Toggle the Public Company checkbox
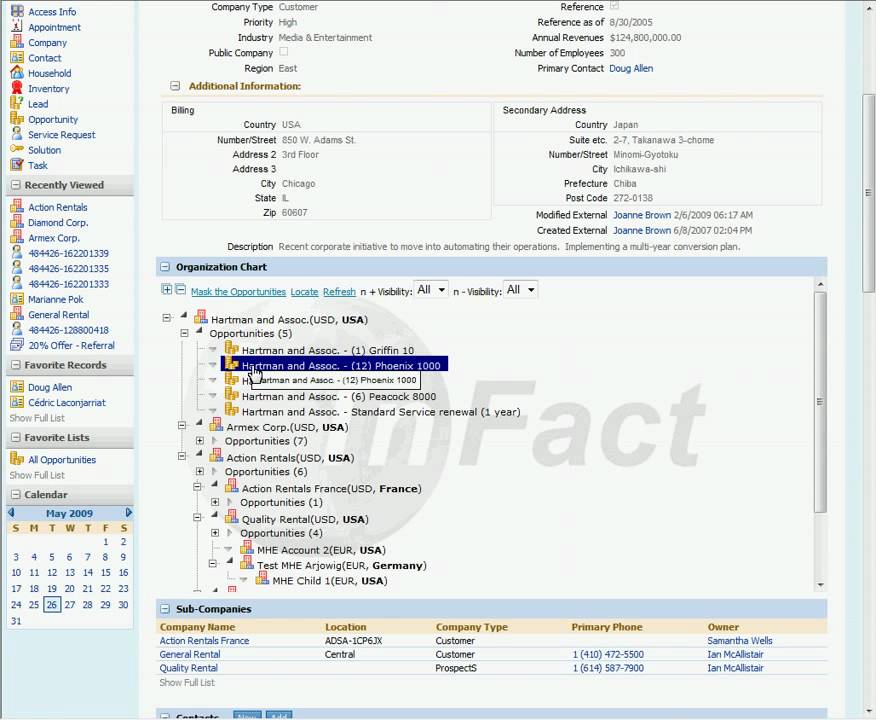The width and height of the screenshot is (876, 720). [284, 52]
